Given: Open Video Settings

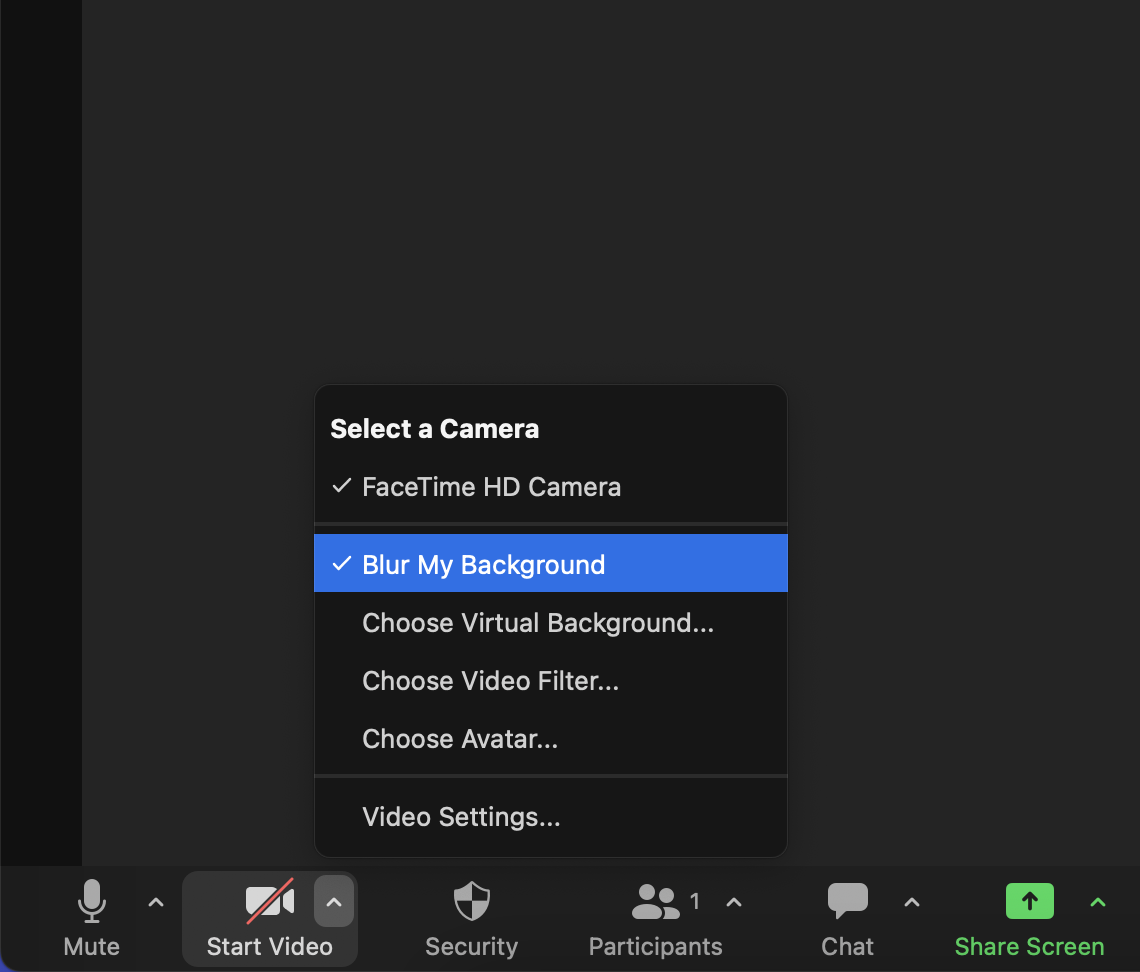Looking at the screenshot, I should (461, 816).
